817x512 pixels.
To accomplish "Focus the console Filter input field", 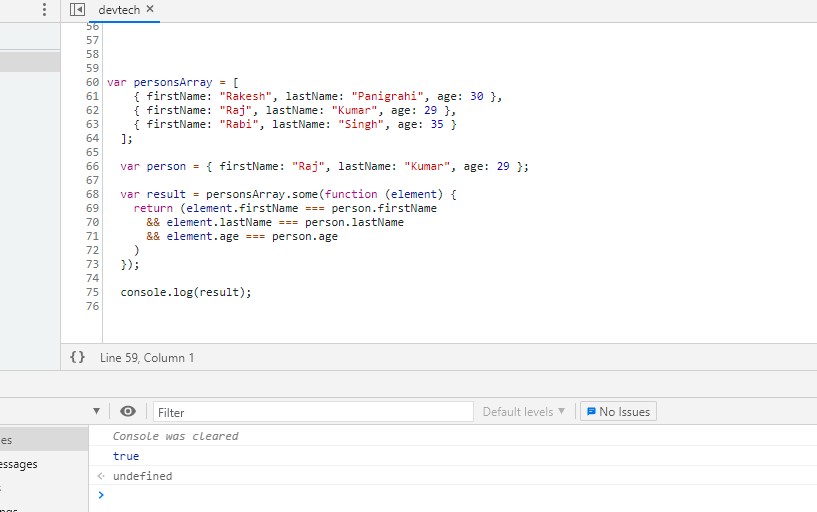I will click(313, 412).
